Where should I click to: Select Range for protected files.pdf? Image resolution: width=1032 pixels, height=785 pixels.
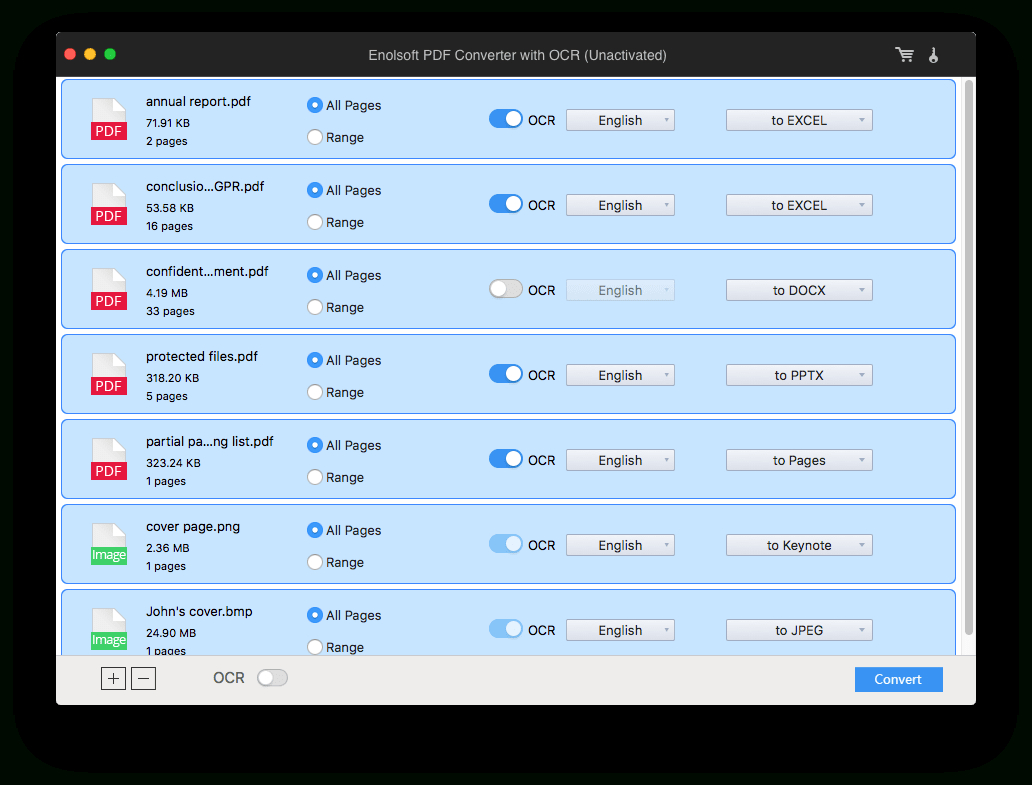coord(313,392)
